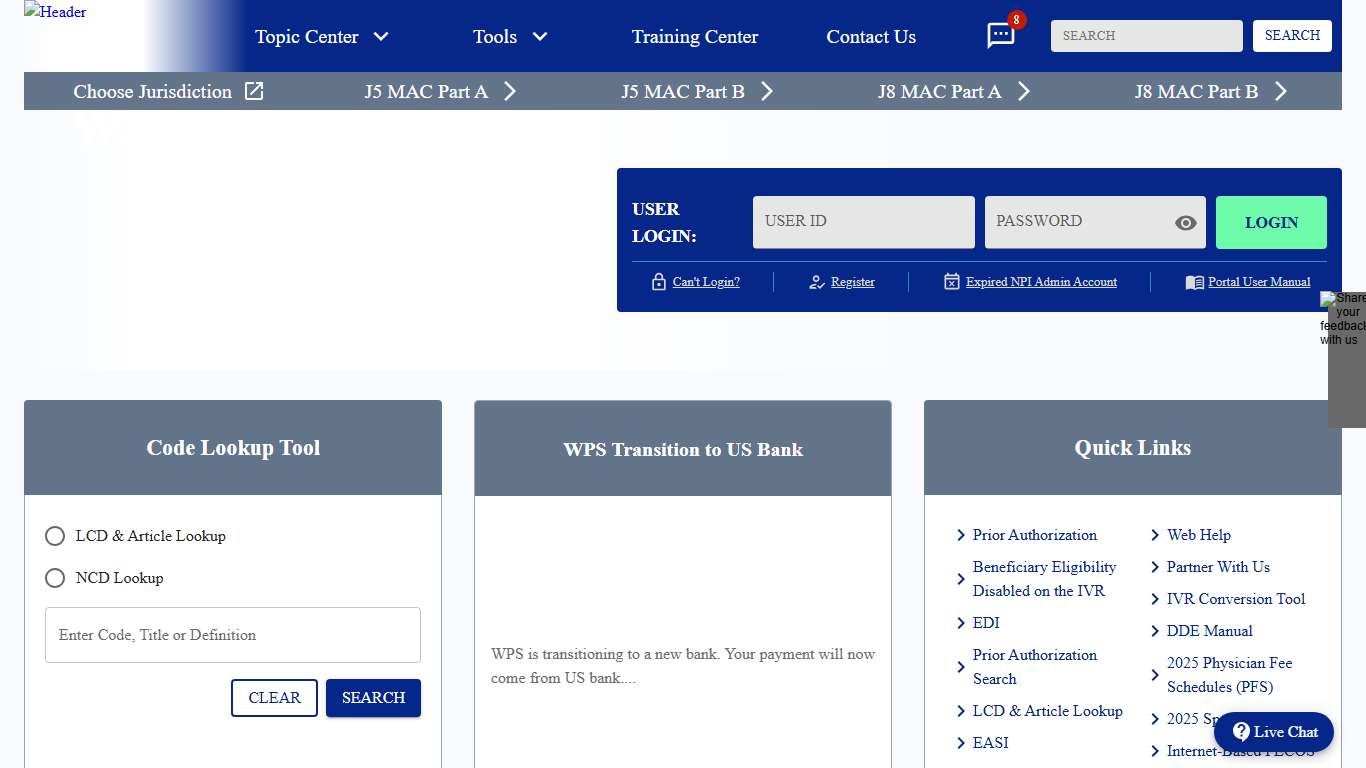Open the DDE Manual quick link
The image size is (1366, 768).
[1209, 631]
